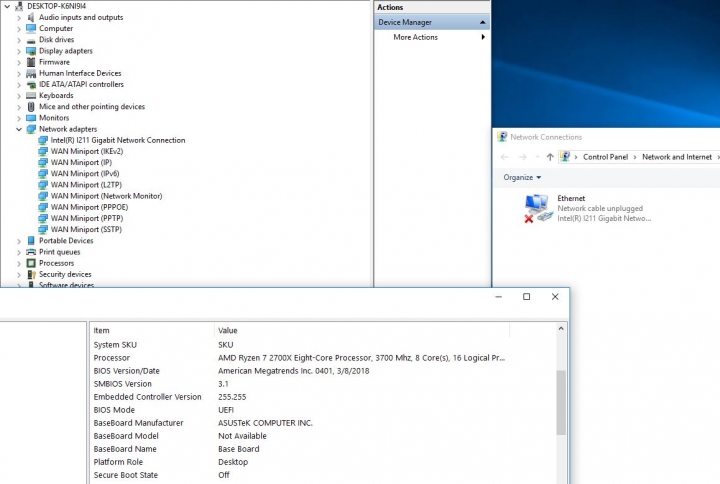
Task: Click the Audio inputs and outputs speaker icon
Action: click(31, 17)
